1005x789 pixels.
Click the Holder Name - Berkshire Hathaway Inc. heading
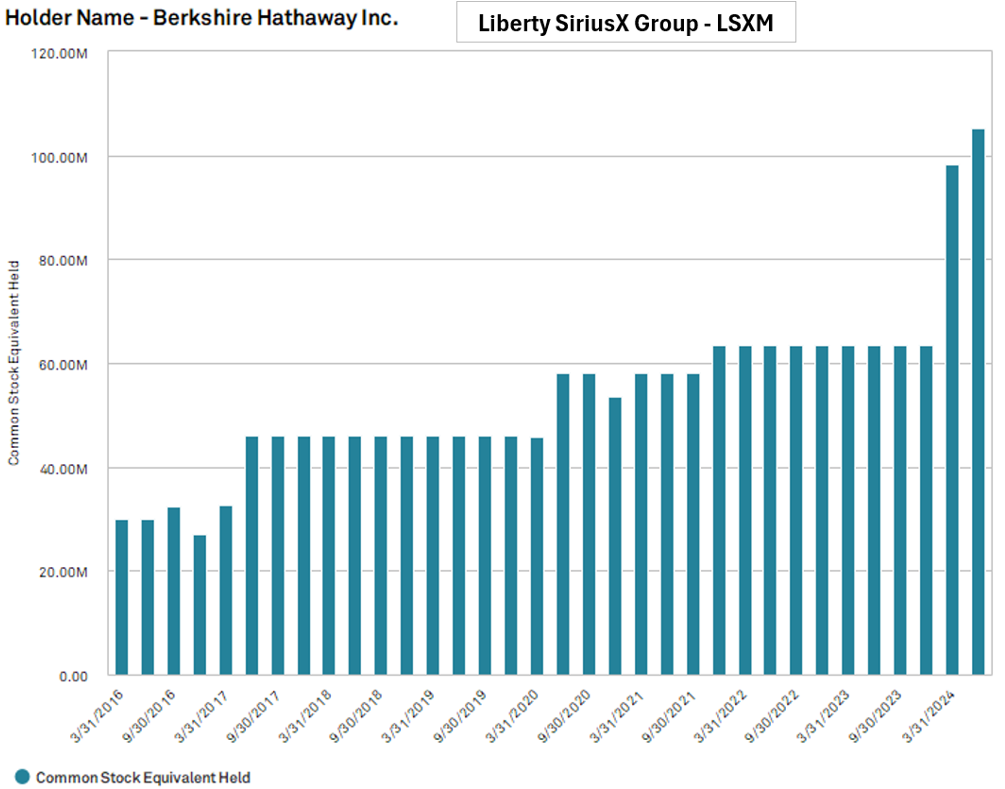[x=201, y=18]
